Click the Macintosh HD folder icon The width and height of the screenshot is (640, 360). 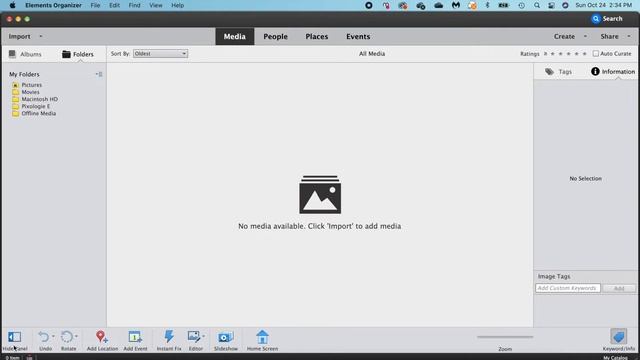(x=16, y=99)
